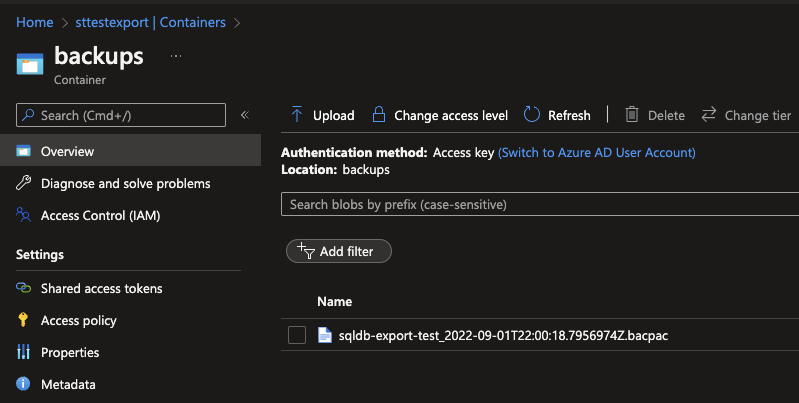Image resolution: width=799 pixels, height=403 pixels.
Task: Click the Properties bars icon
Action: point(23,352)
